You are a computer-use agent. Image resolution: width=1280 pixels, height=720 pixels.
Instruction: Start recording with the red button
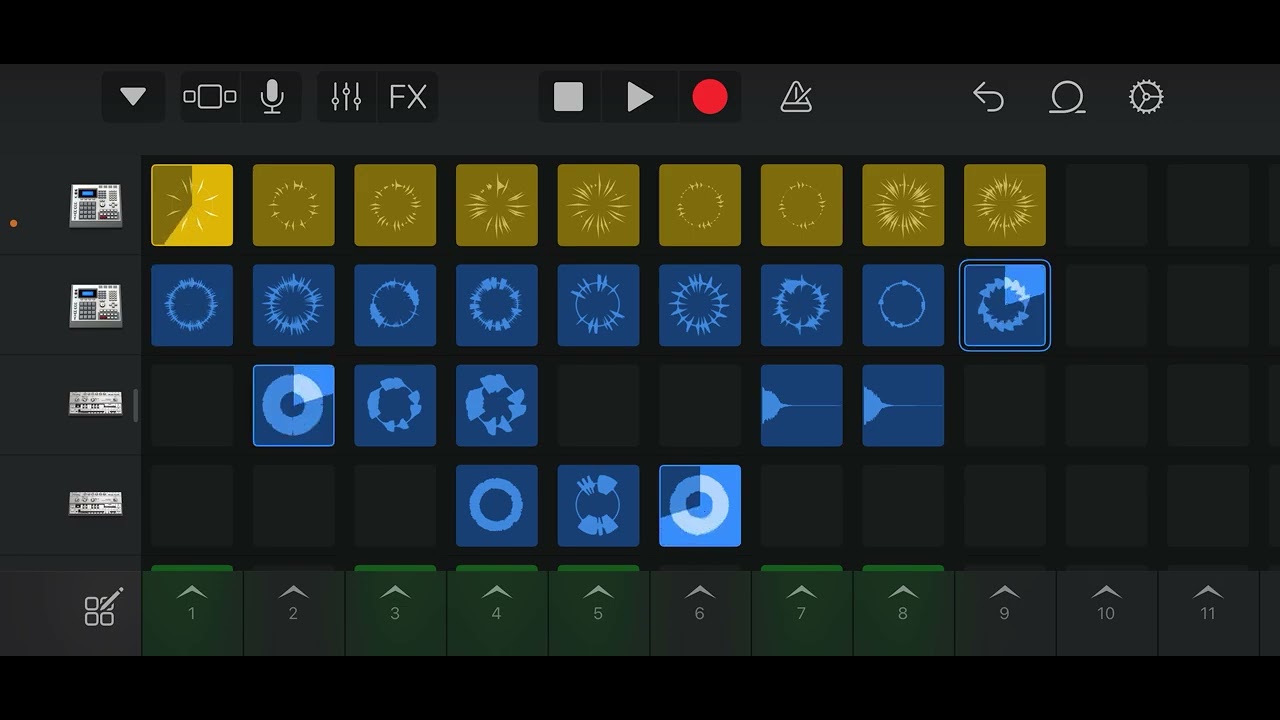(x=710, y=97)
